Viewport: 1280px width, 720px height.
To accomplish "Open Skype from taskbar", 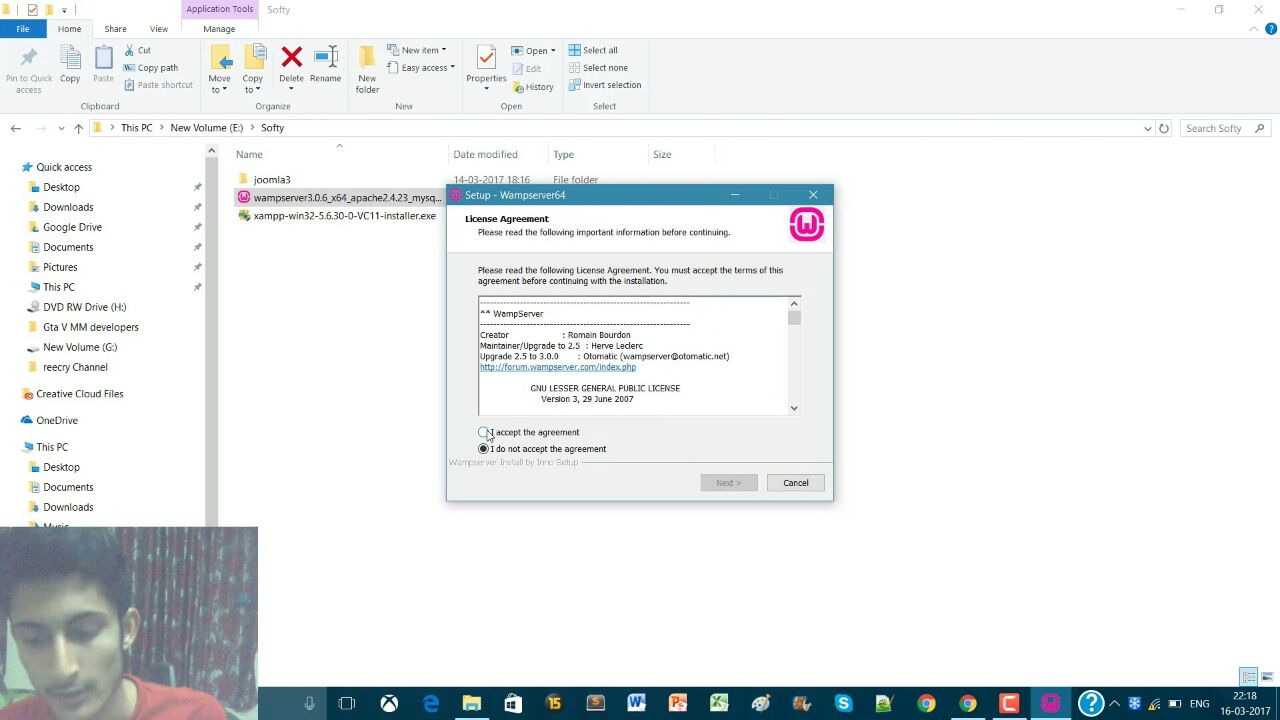I will point(843,704).
